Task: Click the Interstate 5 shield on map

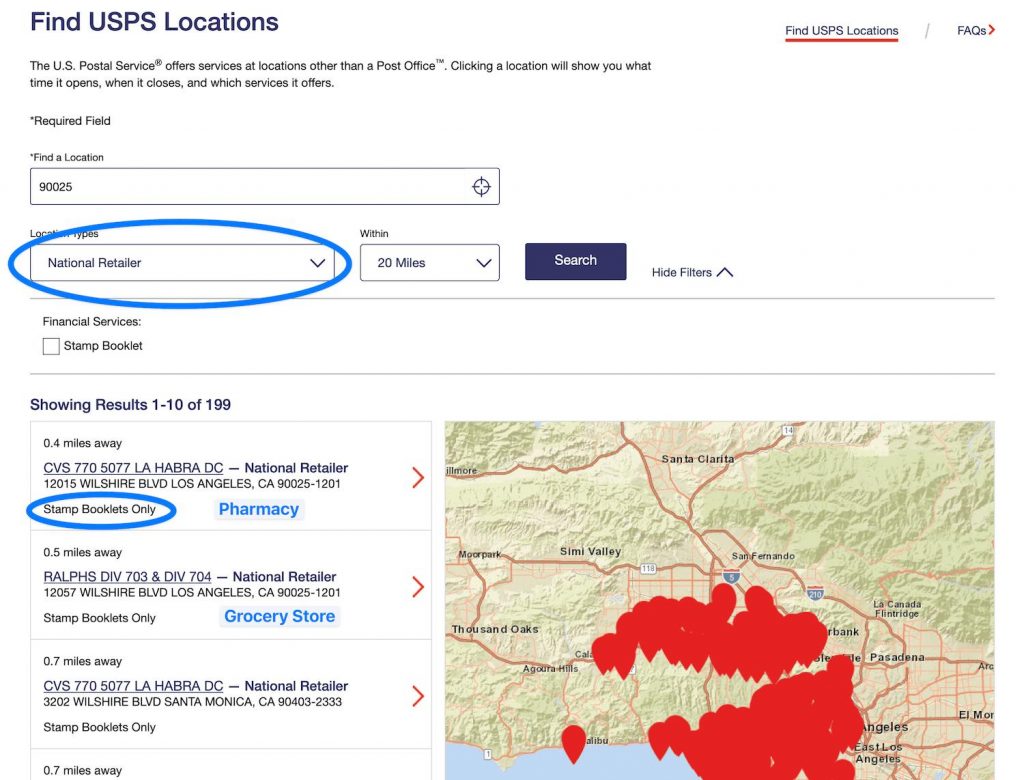Action: click(x=734, y=576)
